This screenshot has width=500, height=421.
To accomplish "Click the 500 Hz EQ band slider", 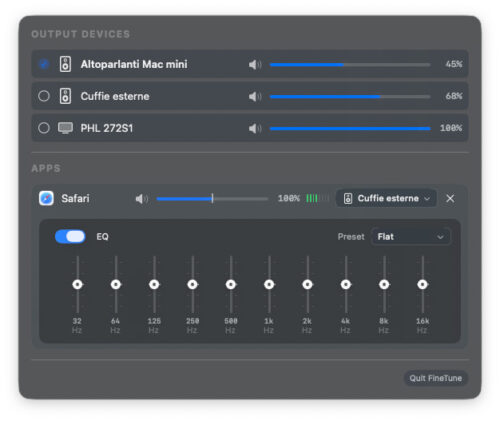I will coord(231,284).
